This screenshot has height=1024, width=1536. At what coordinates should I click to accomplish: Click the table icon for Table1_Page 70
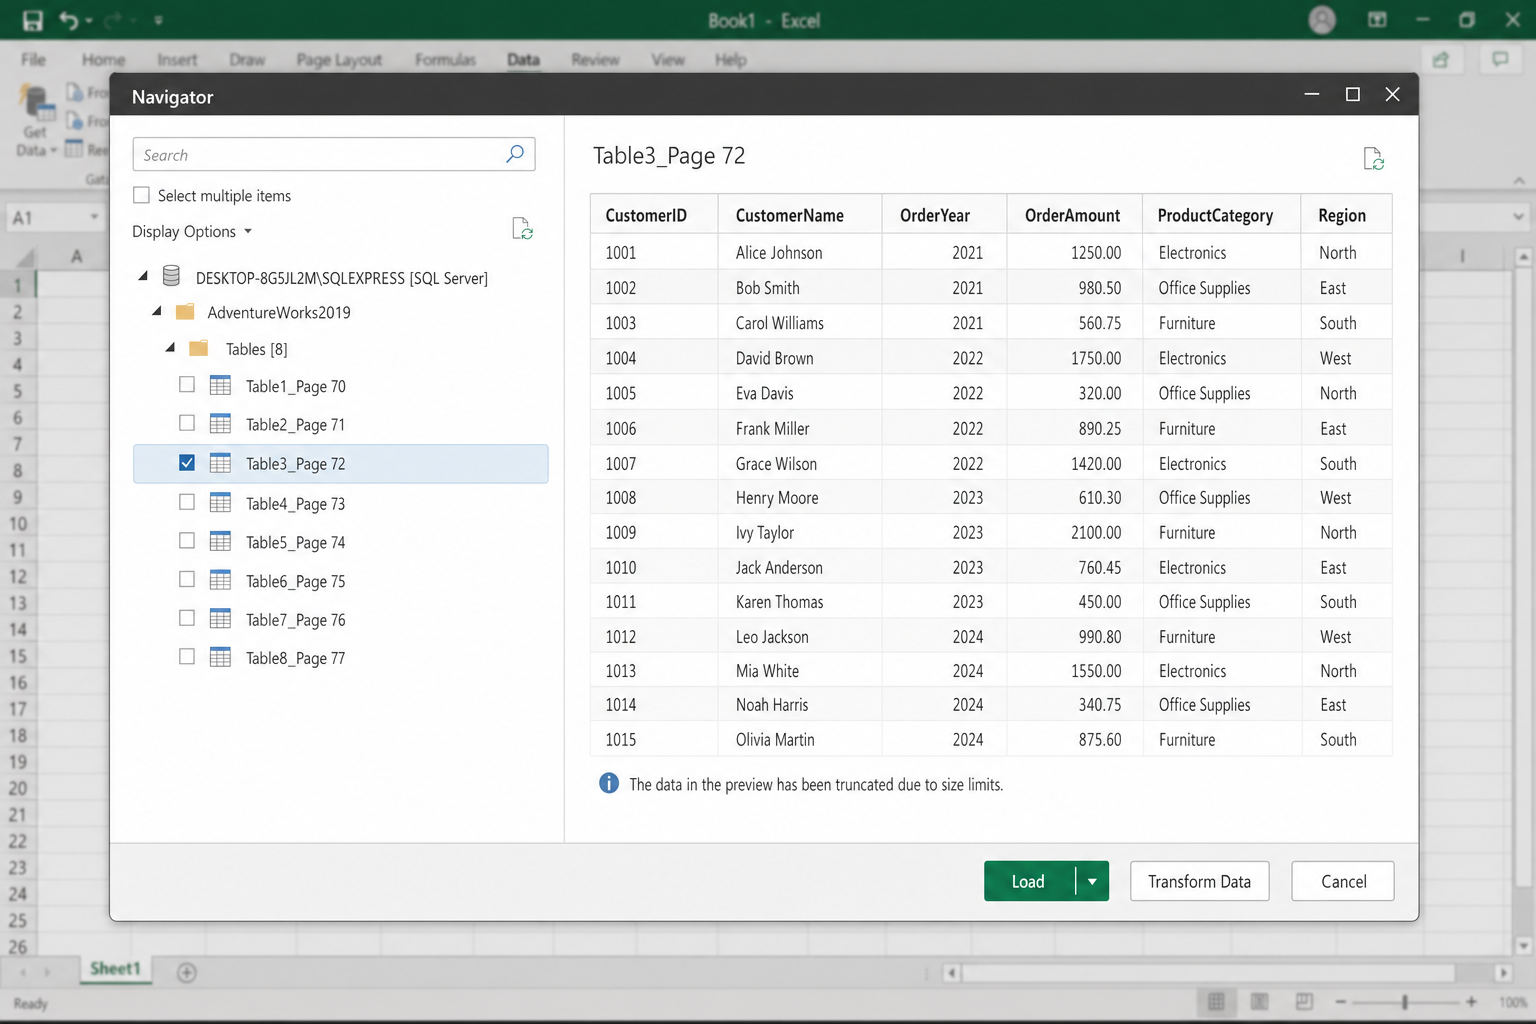[220, 385]
